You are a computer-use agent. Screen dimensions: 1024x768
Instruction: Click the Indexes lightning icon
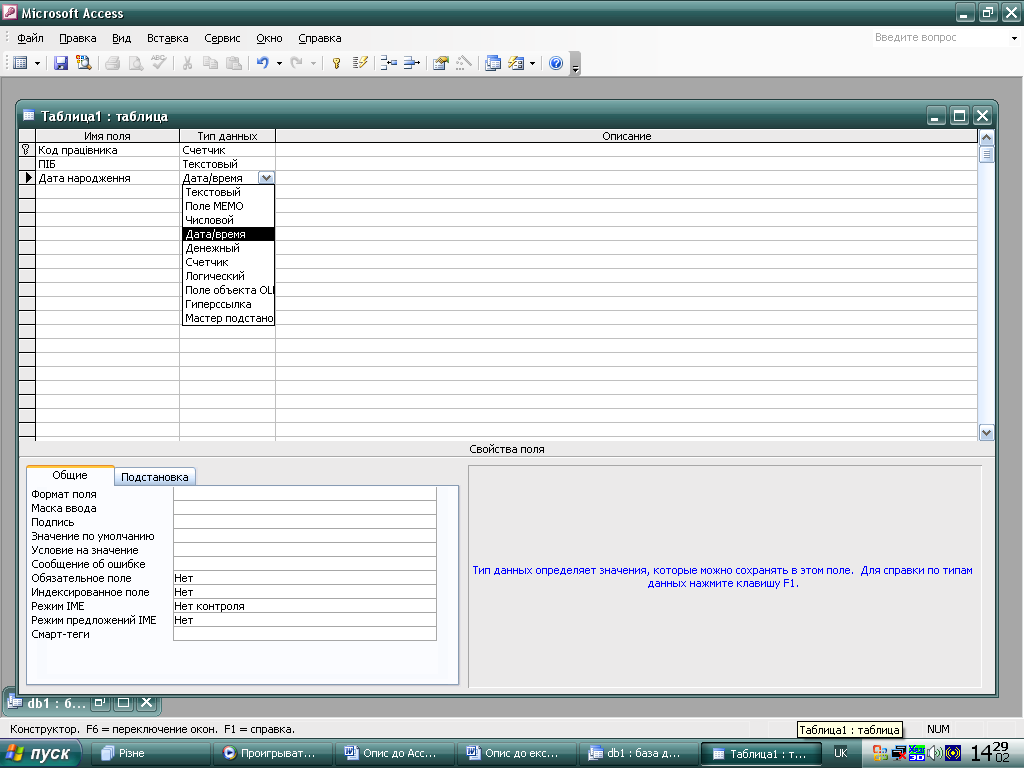pyautogui.click(x=360, y=63)
